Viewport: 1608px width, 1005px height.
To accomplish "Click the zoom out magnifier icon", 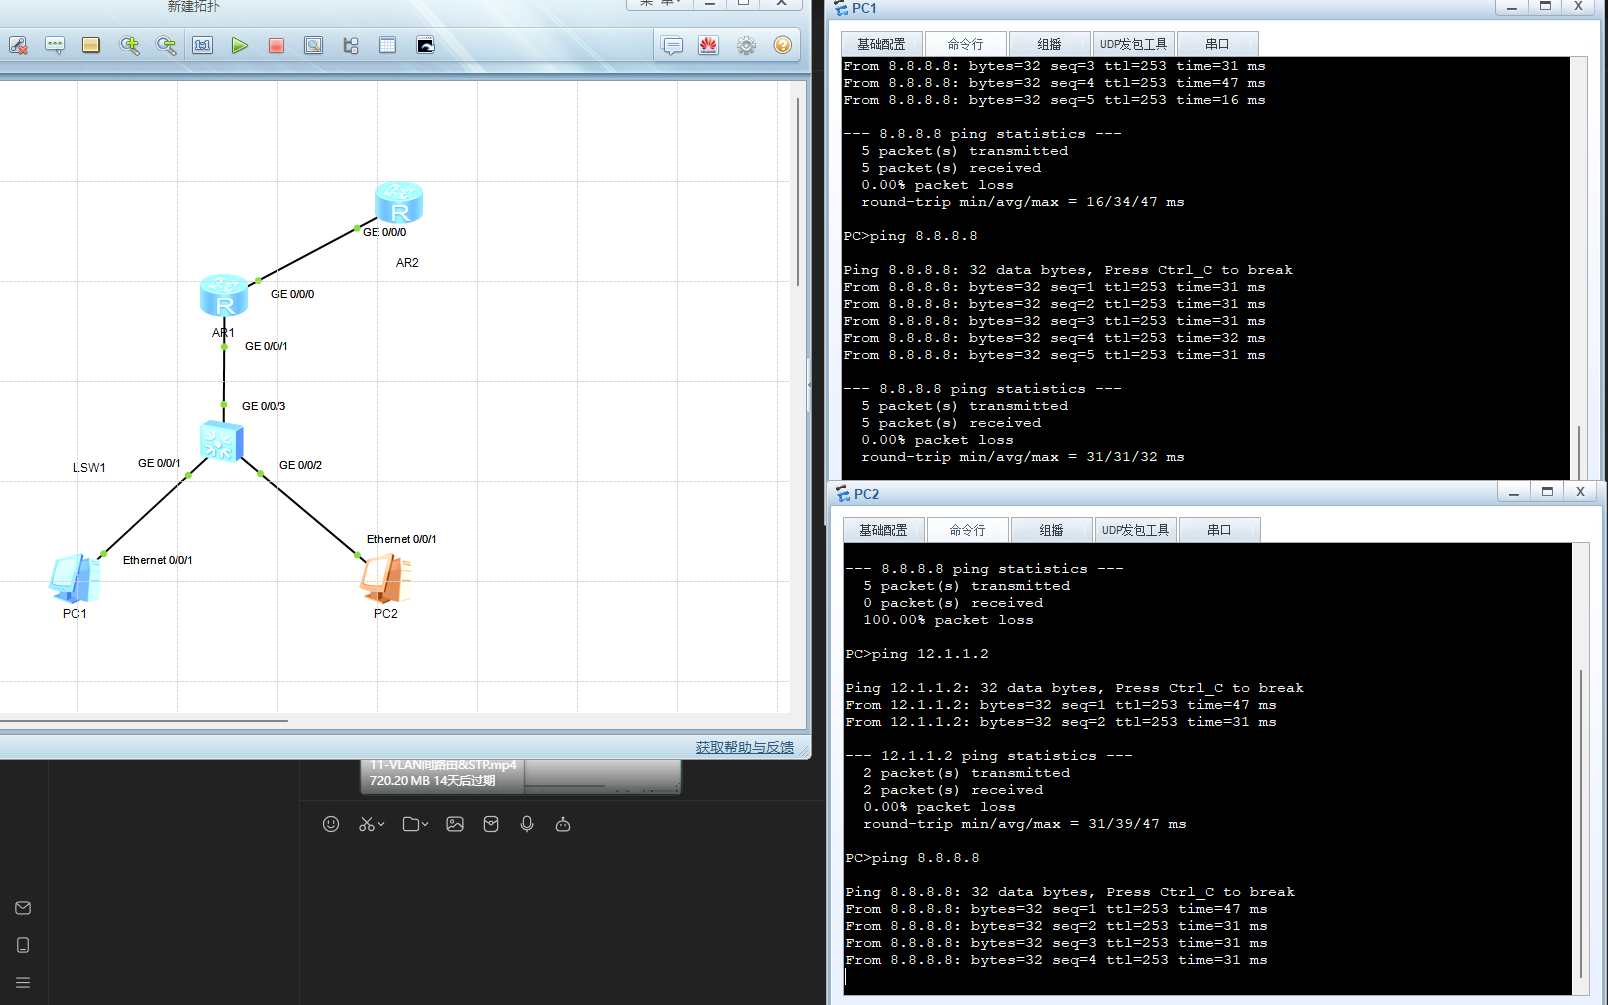I will 166,45.
